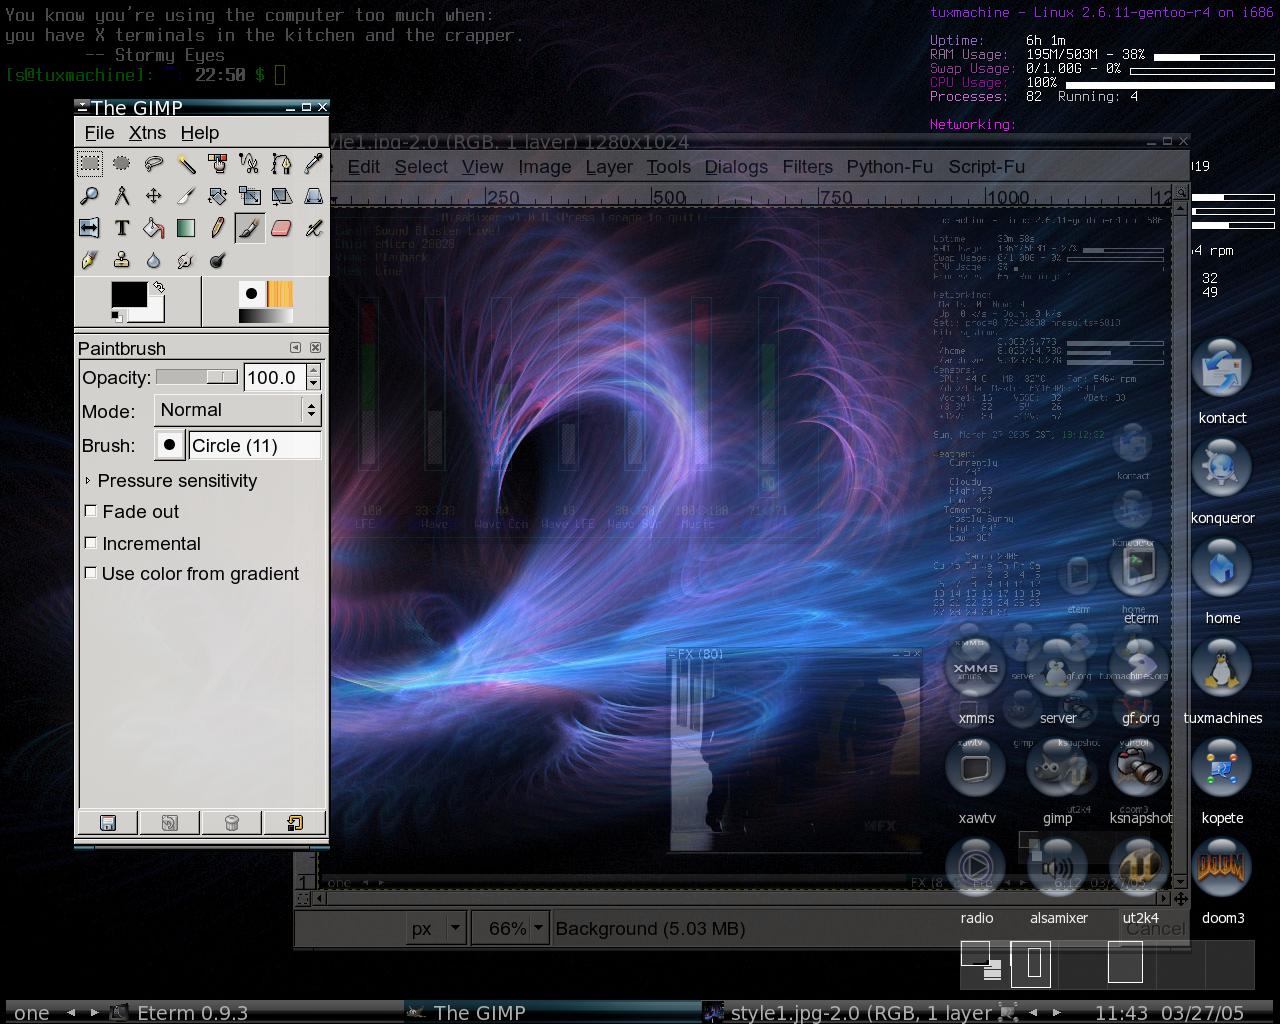This screenshot has width=1280, height=1024.
Task: Select the Smudge finger tool
Action: click(186, 260)
